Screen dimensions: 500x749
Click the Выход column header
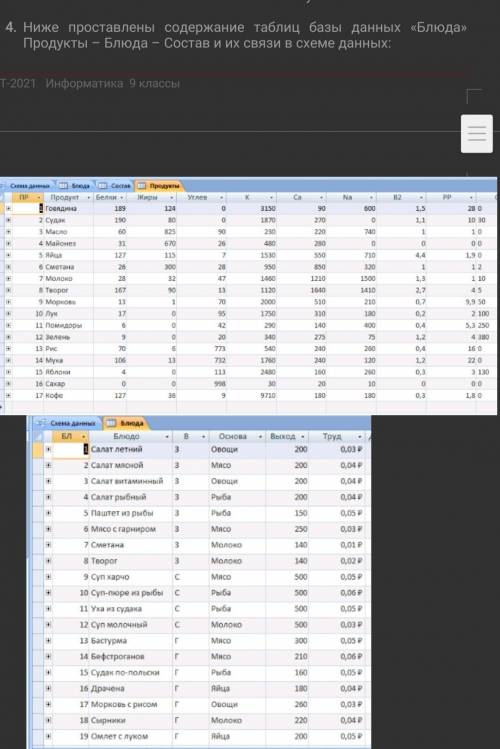[287, 437]
